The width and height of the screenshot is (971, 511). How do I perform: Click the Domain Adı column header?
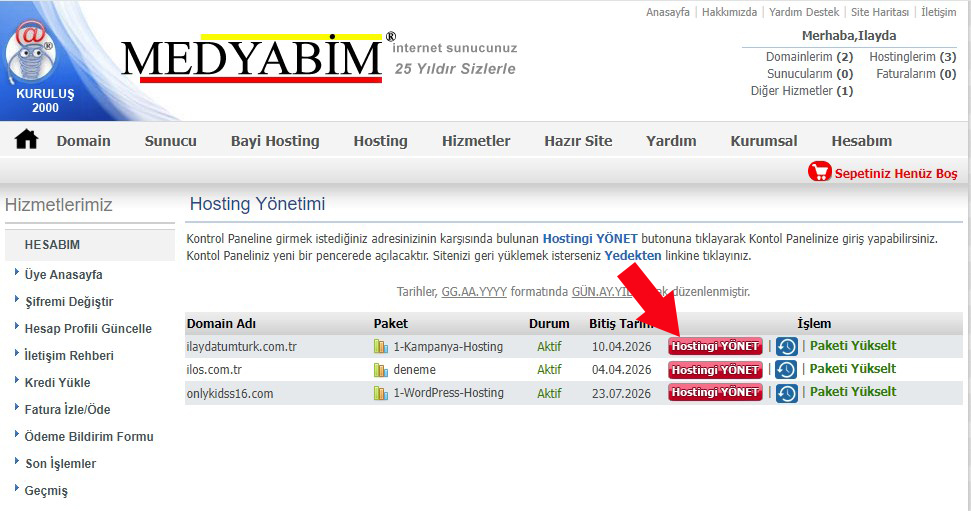click(221, 323)
